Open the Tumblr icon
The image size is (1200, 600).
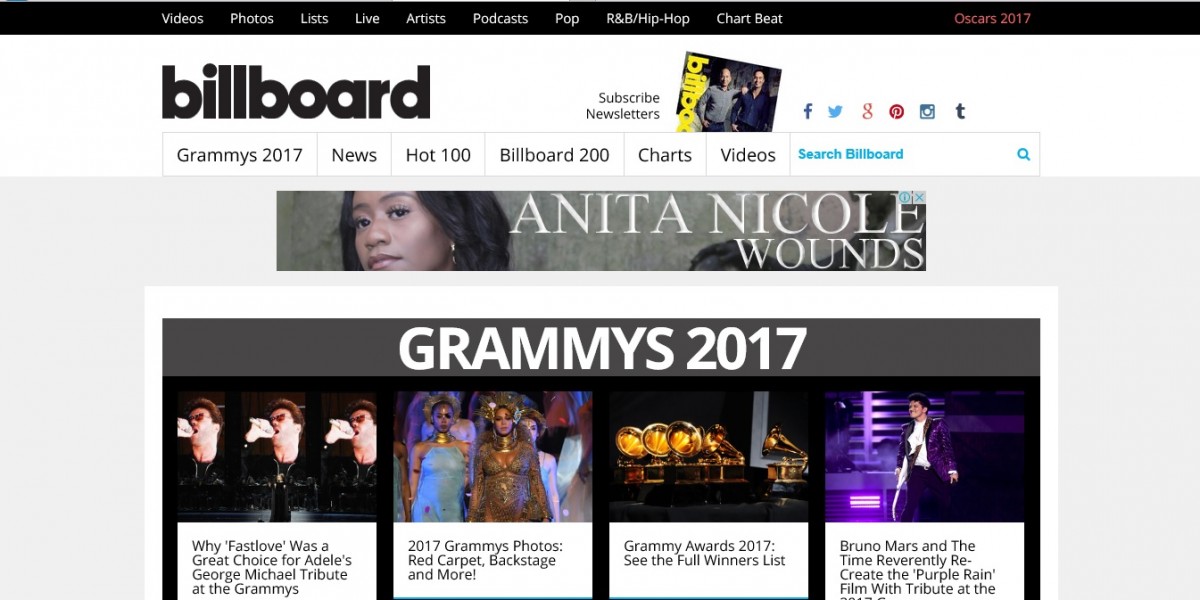click(x=960, y=111)
